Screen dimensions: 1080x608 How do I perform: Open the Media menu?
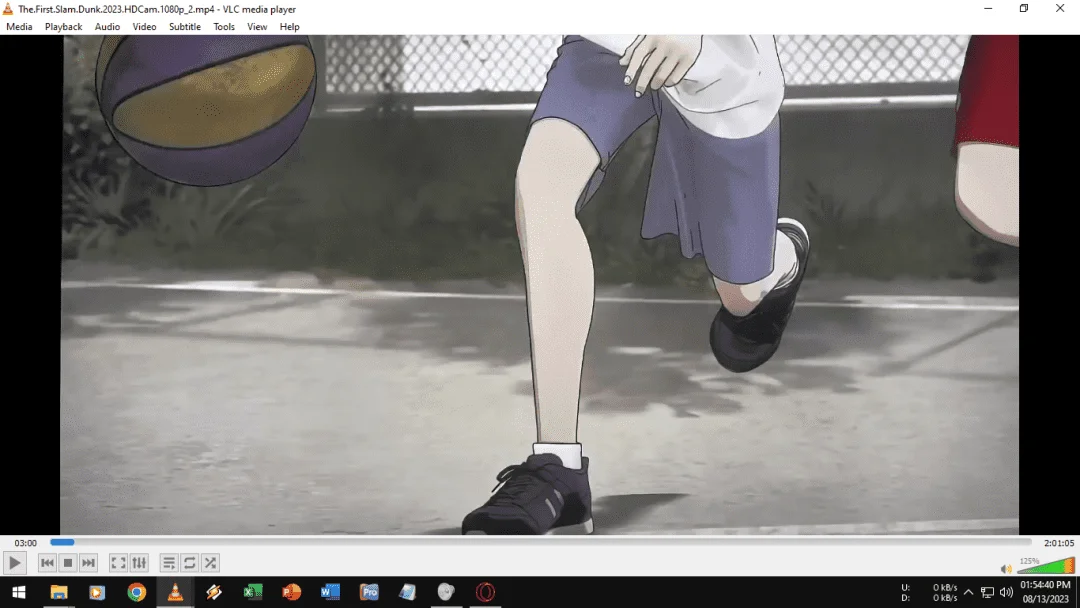point(19,27)
